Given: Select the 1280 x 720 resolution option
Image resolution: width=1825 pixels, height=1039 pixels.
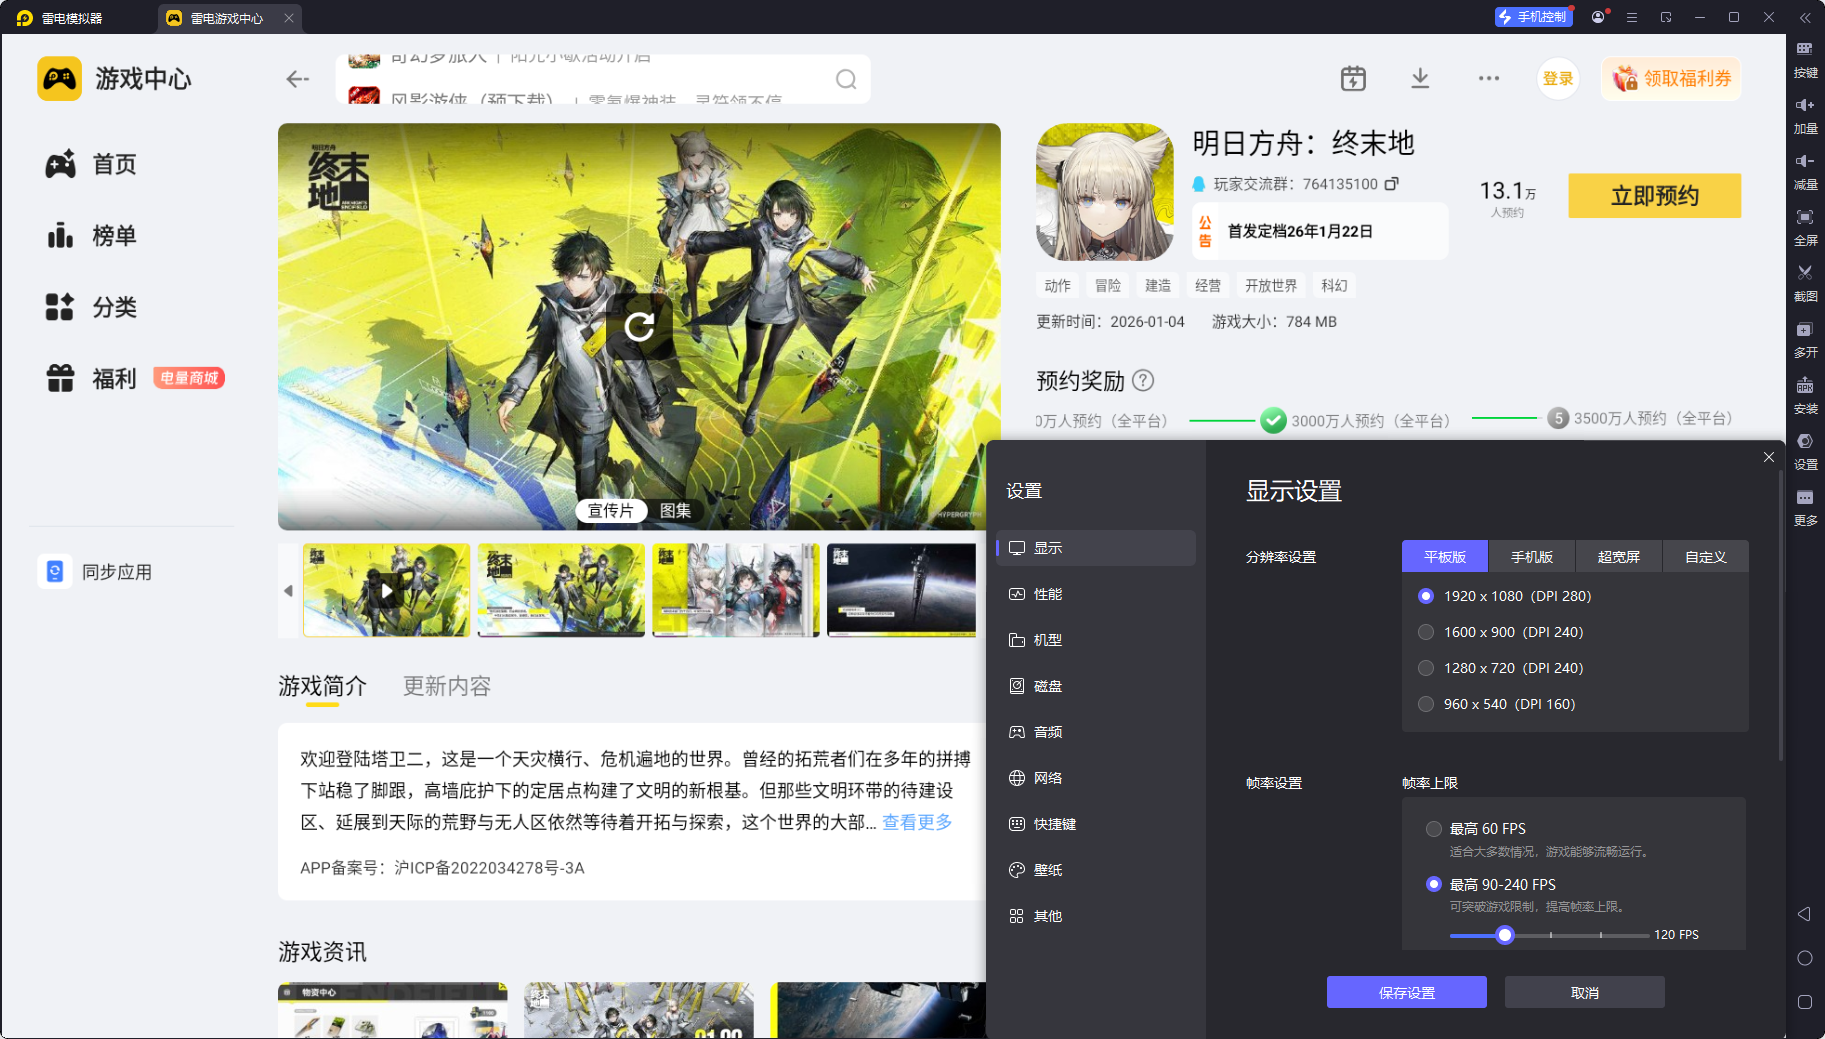Looking at the screenshot, I should point(1426,668).
